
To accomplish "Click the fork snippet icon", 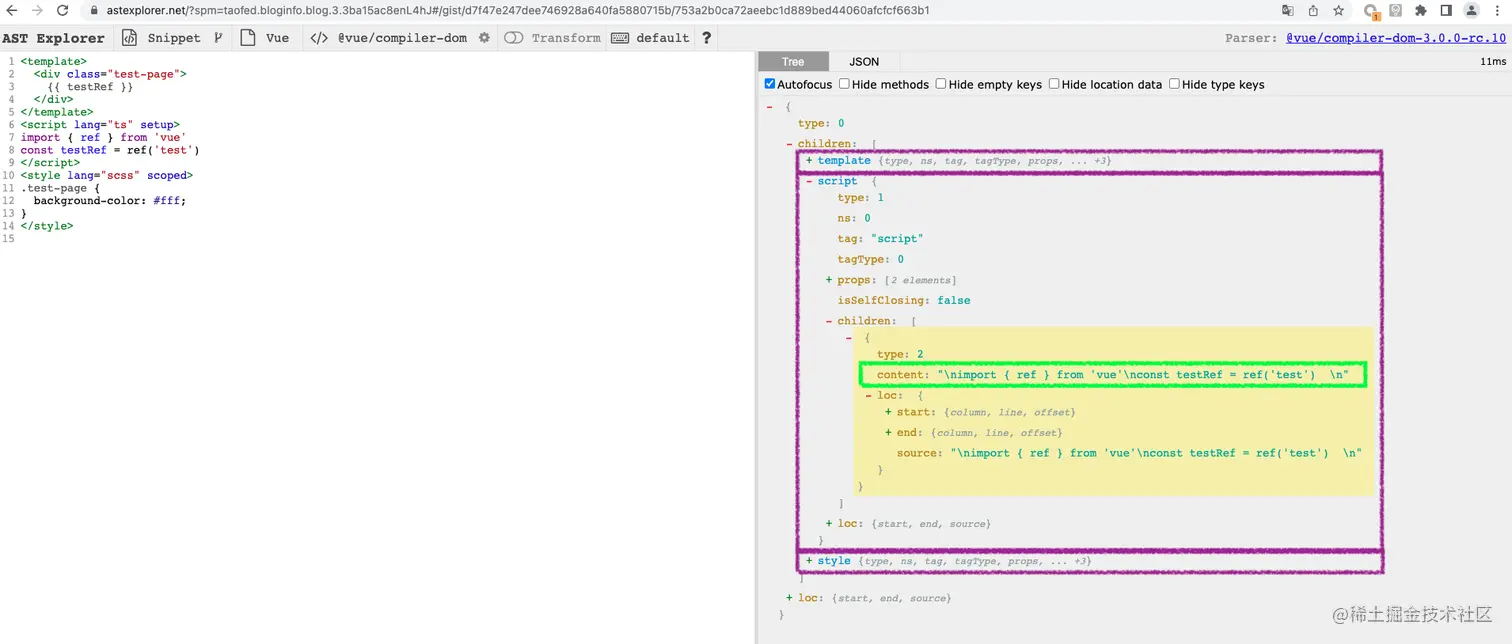I will pos(219,38).
